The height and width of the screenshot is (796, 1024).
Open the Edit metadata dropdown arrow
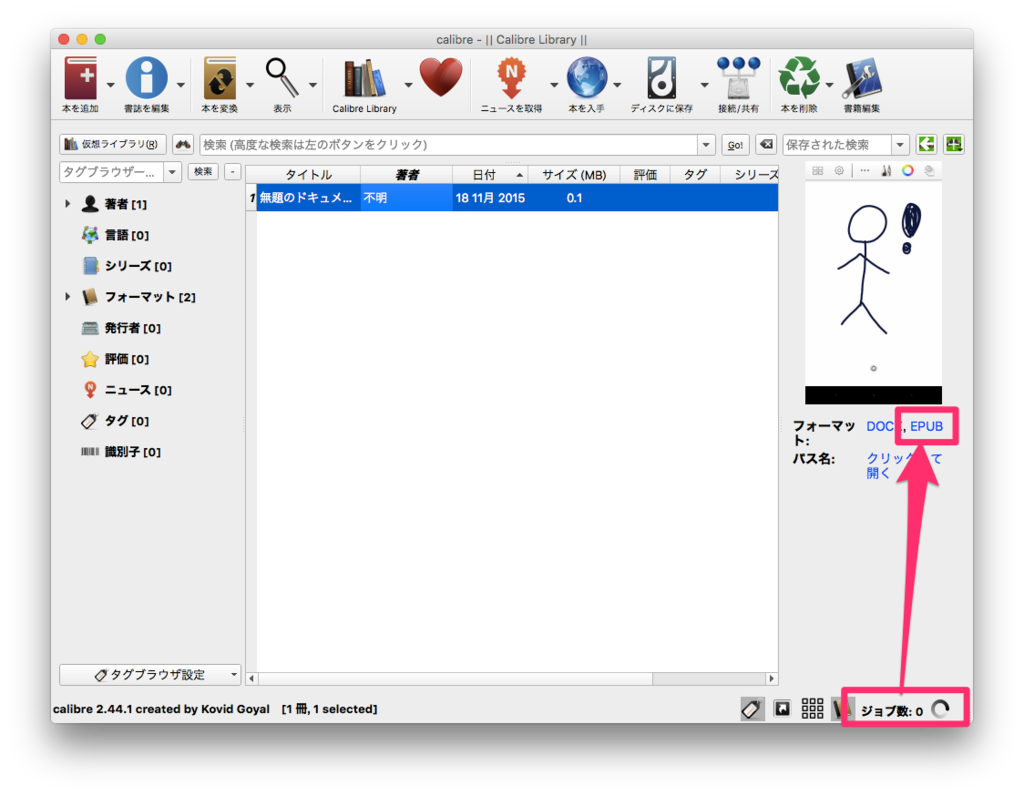[181, 85]
